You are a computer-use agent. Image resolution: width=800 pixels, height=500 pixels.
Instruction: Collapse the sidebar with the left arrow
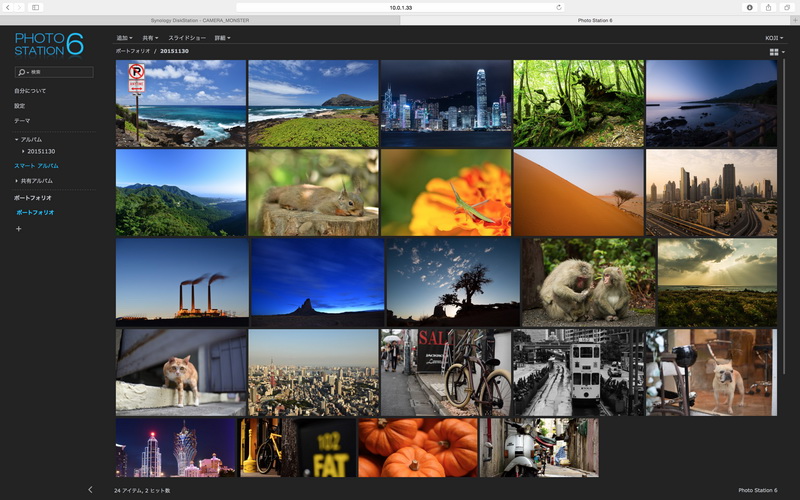(91, 490)
